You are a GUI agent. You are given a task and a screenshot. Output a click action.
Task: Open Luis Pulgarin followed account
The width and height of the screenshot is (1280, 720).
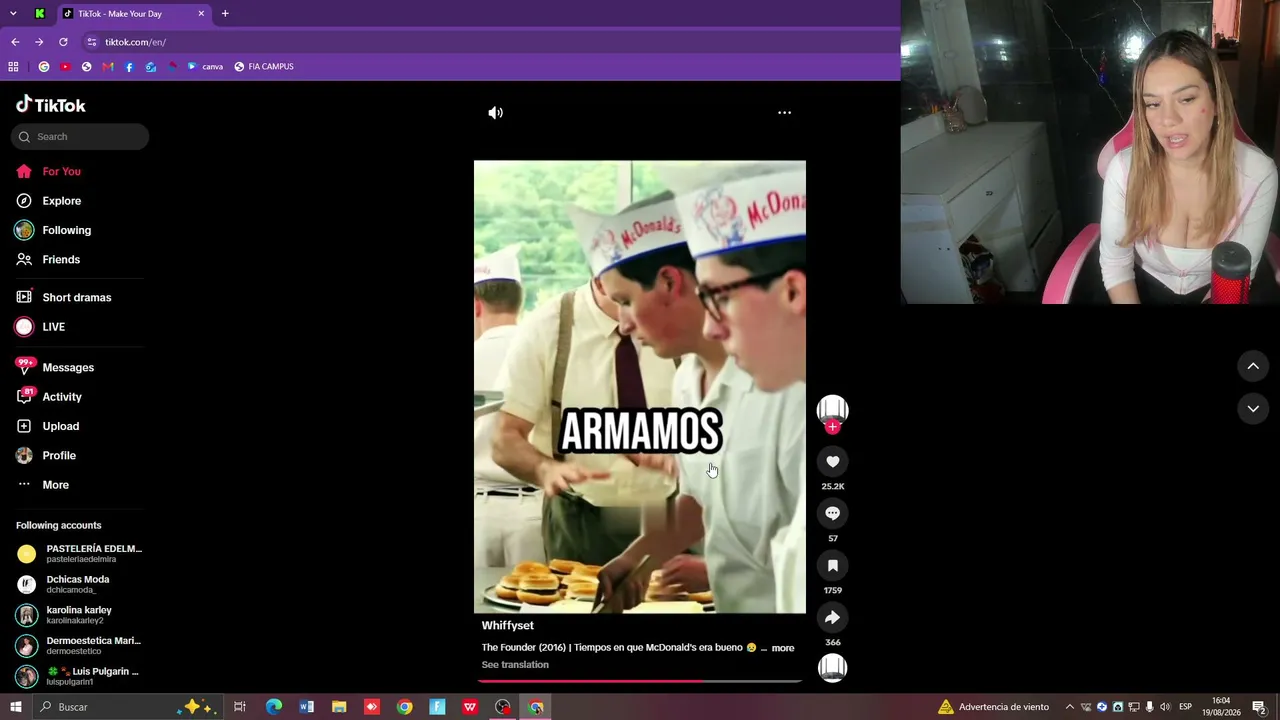[79, 676]
